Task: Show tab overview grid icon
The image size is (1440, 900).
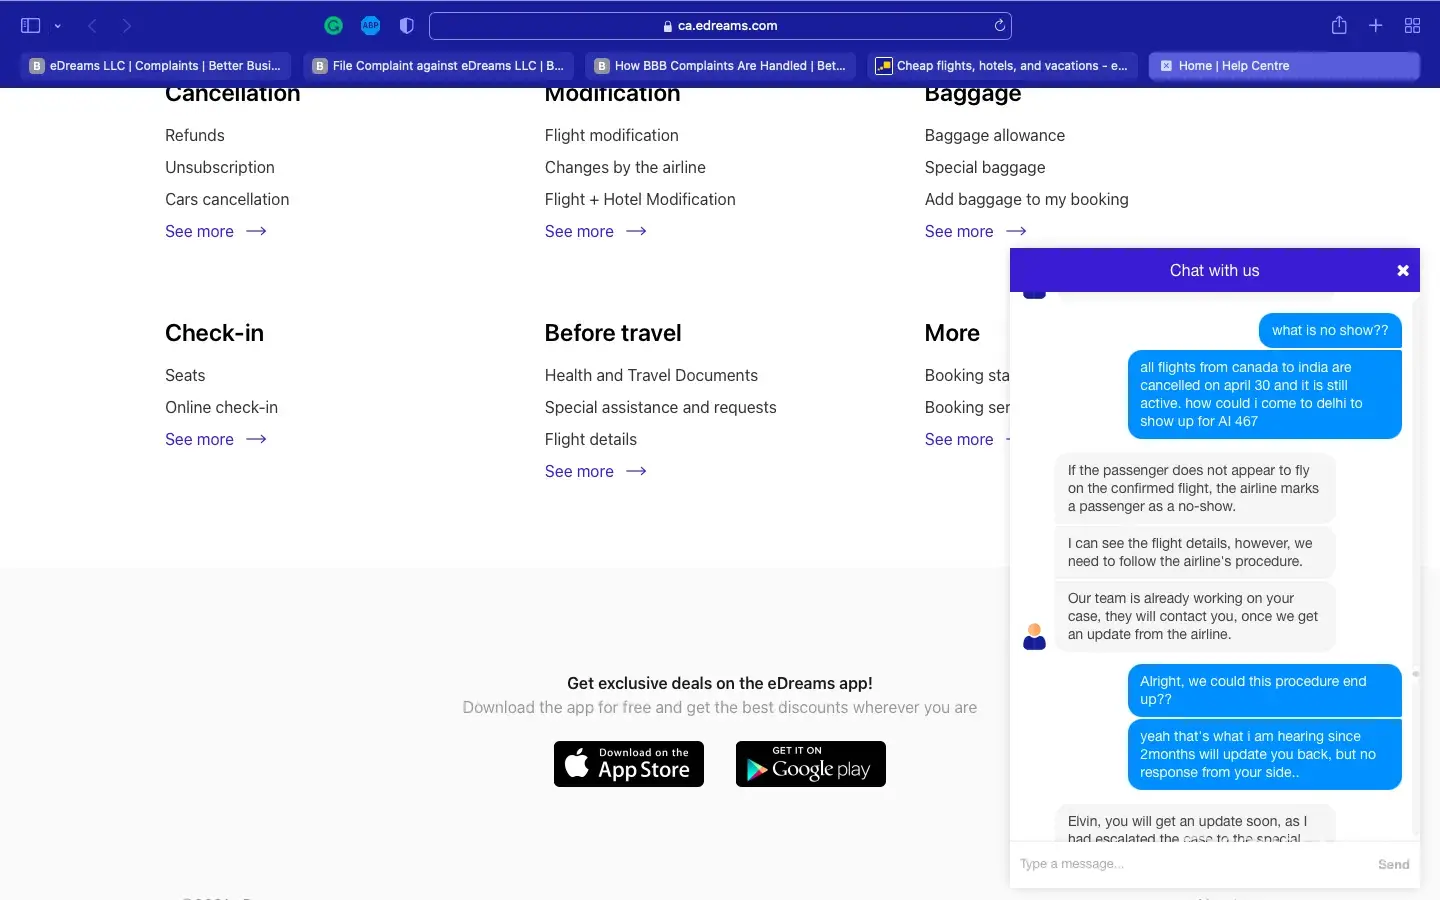Action: click(1412, 26)
